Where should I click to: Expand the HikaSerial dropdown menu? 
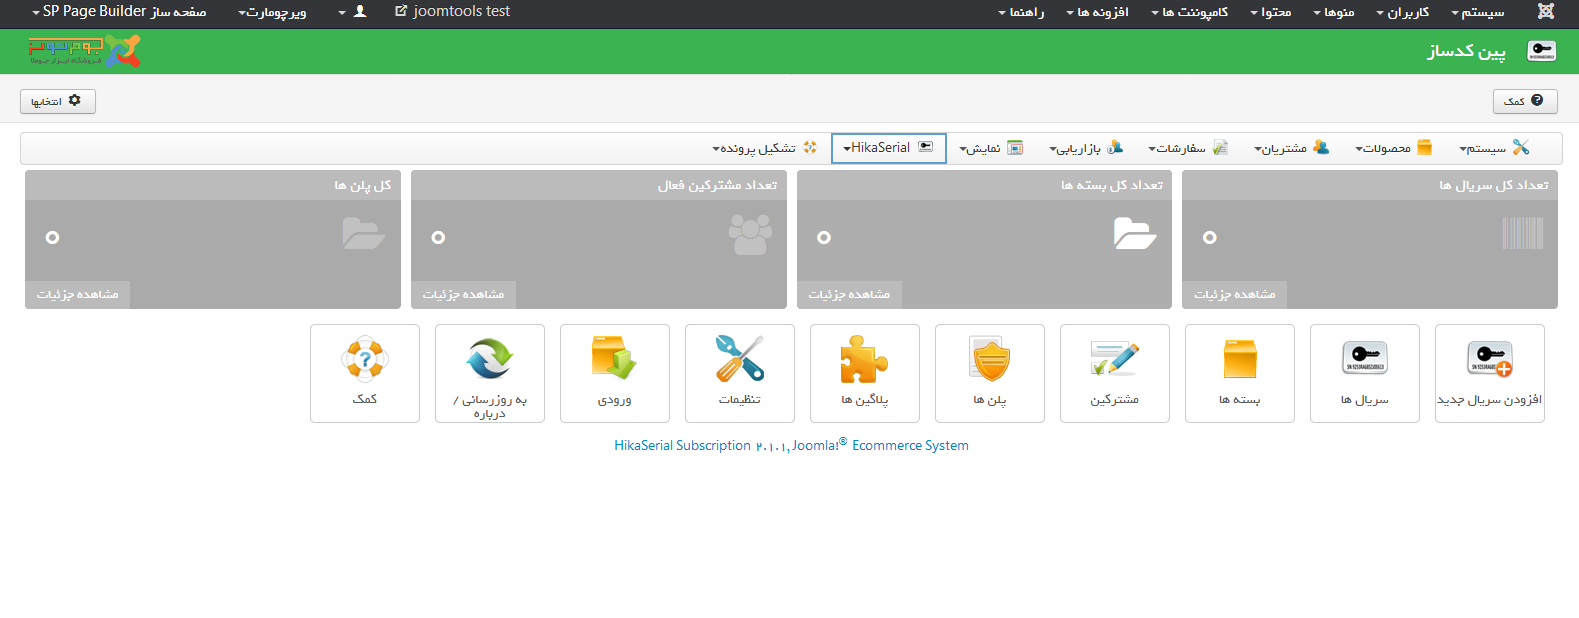[x=888, y=148]
